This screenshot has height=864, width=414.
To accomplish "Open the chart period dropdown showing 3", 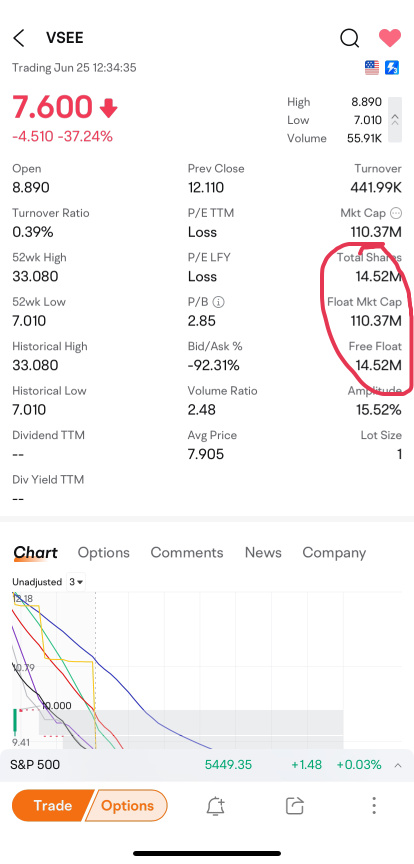I will (x=76, y=582).
